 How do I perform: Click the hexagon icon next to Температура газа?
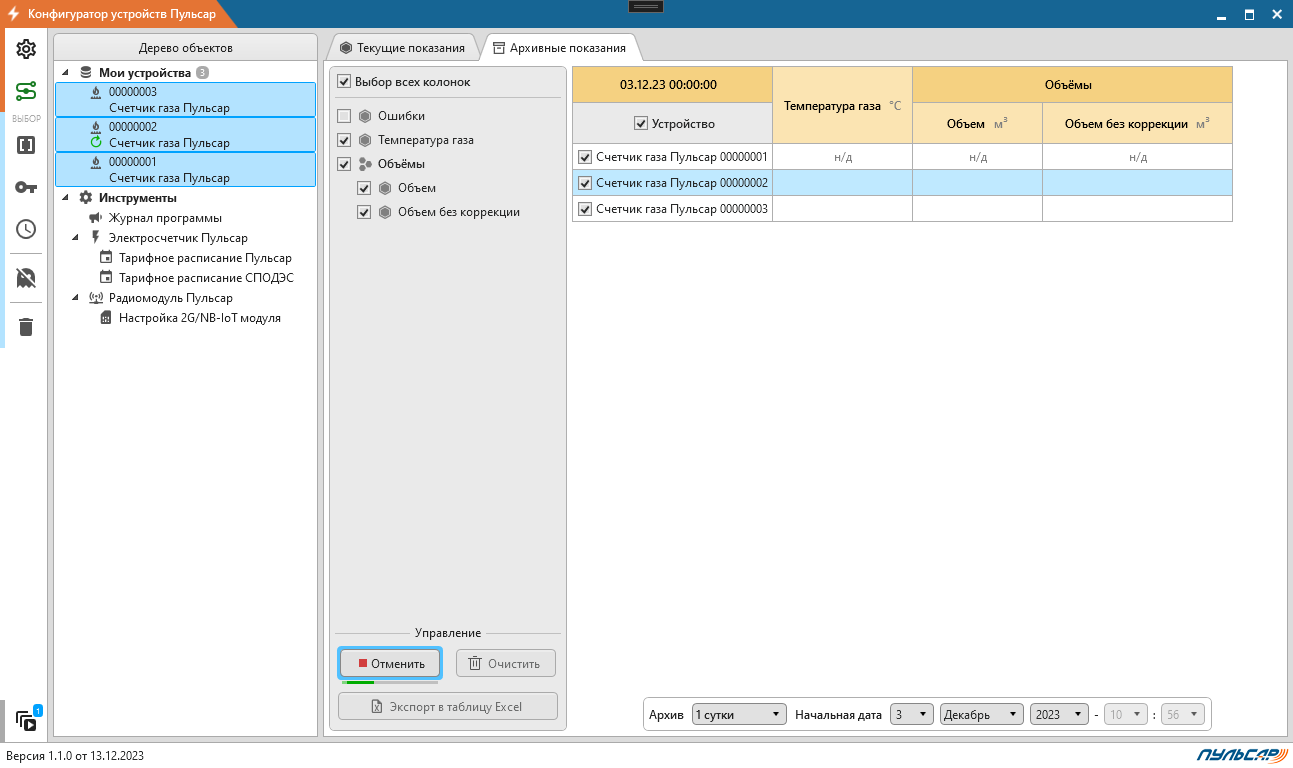365,140
